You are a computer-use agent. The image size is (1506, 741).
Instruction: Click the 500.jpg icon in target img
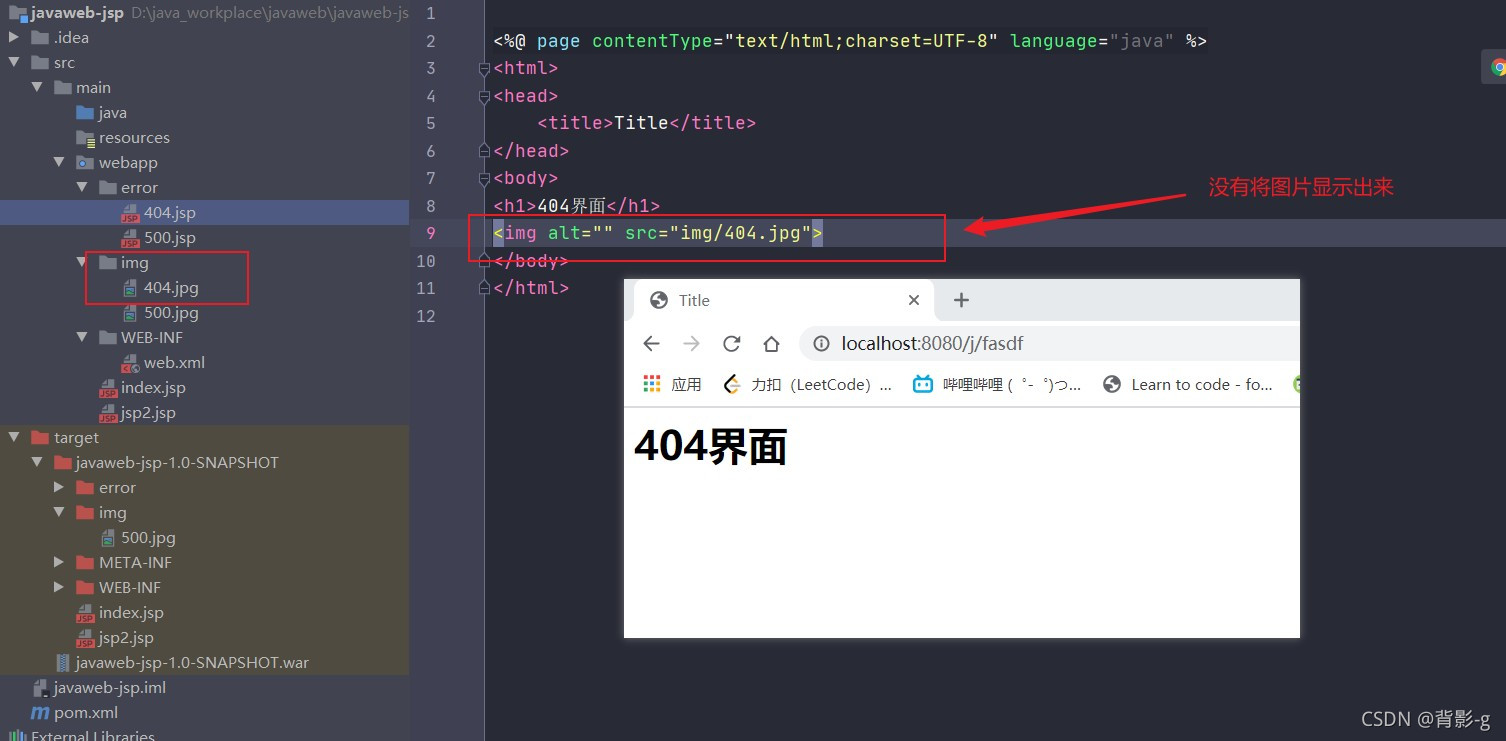[108, 538]
